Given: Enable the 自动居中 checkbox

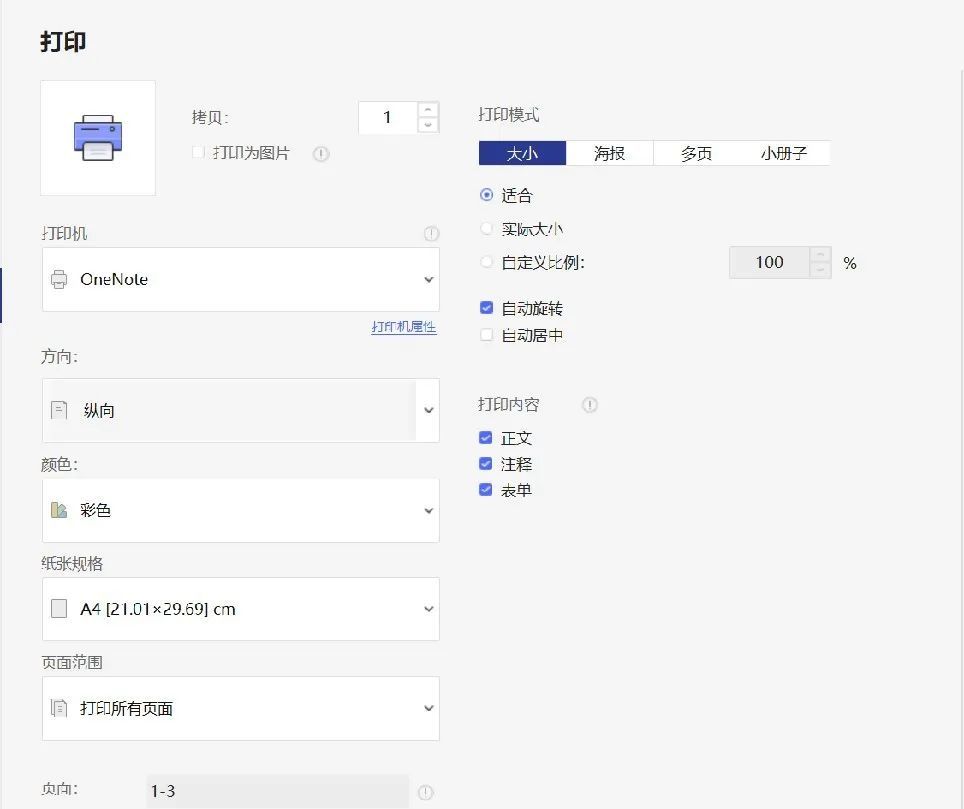Looking at the screenshot, I should (x=486, y=335).
